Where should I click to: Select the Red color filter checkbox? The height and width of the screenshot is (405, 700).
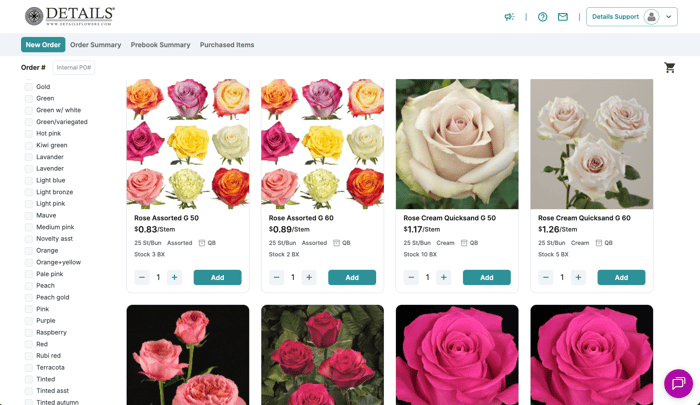(x=29, y=344)
